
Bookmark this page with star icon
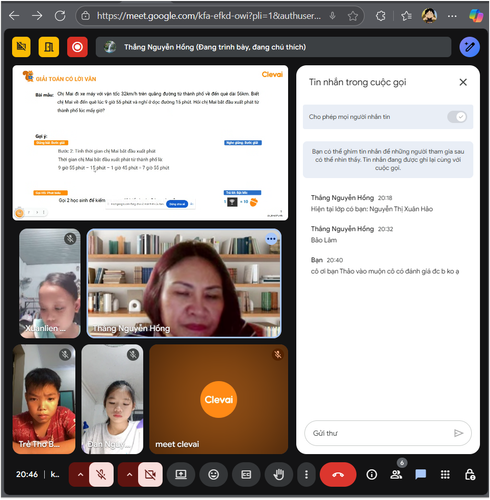352,16
